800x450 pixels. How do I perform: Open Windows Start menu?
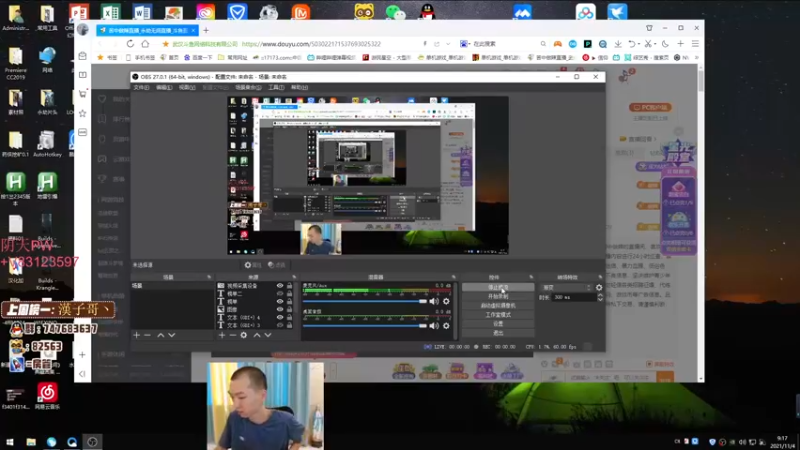tap(10, 442)
